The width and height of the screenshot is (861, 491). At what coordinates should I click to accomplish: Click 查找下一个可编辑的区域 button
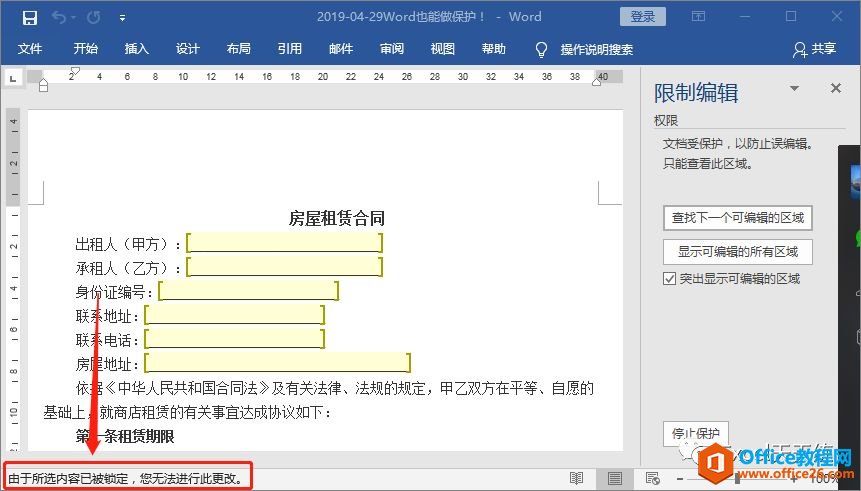tap(737, 217)
